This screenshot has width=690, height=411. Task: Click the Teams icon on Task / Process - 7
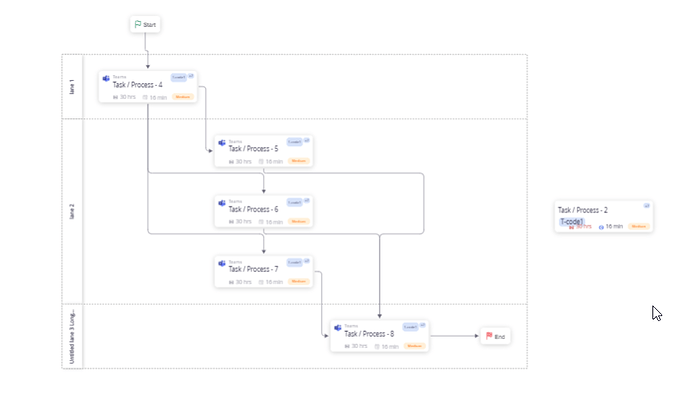[x=221, y=263]
